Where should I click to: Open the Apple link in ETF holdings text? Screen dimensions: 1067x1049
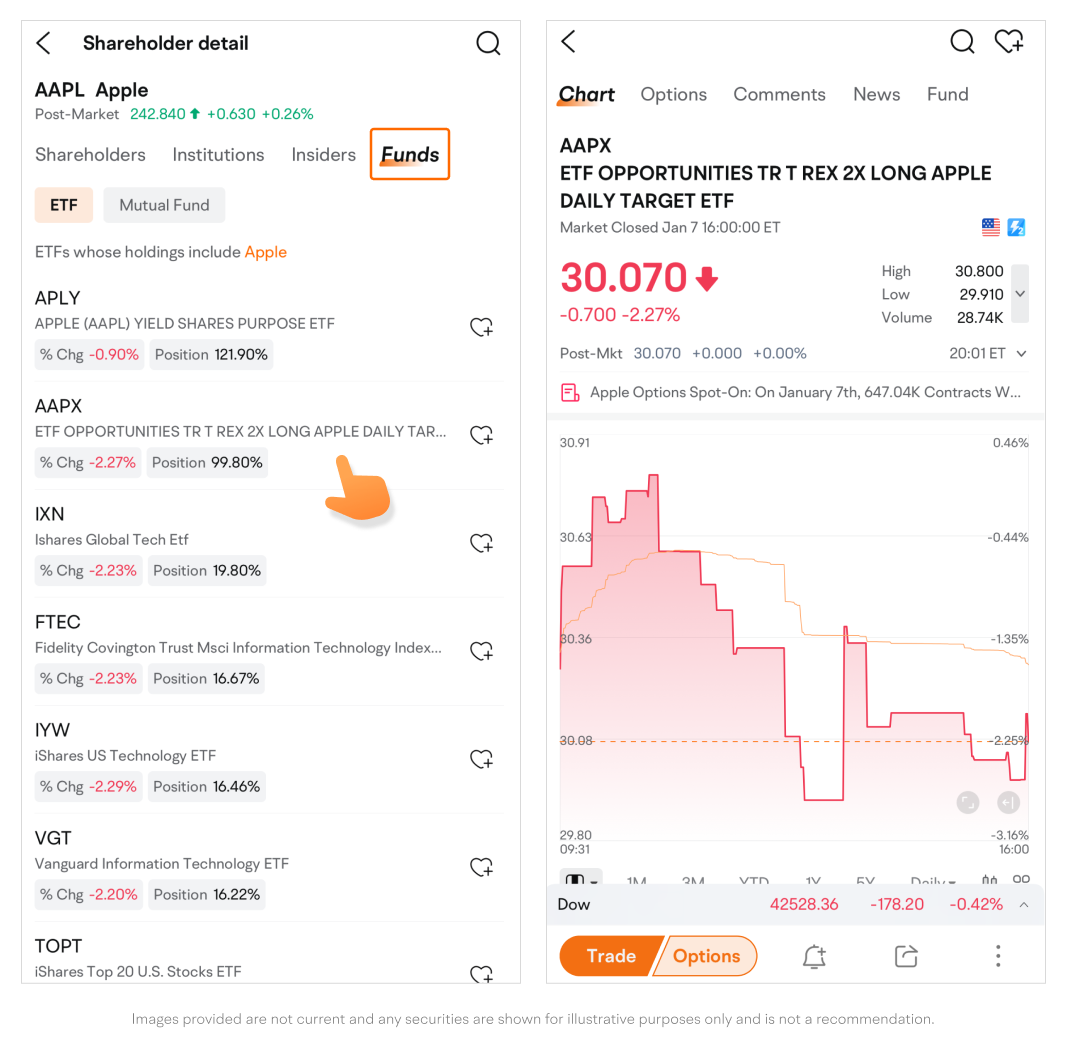click(x=266, y=252)
